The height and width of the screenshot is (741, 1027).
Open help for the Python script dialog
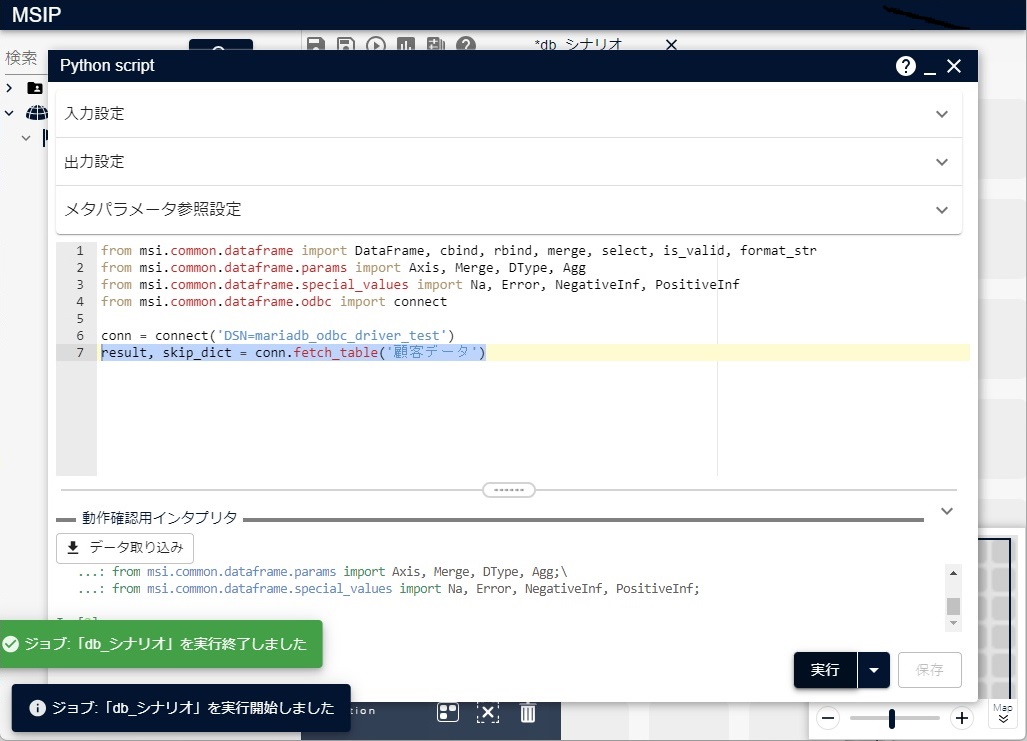[905, 66]
